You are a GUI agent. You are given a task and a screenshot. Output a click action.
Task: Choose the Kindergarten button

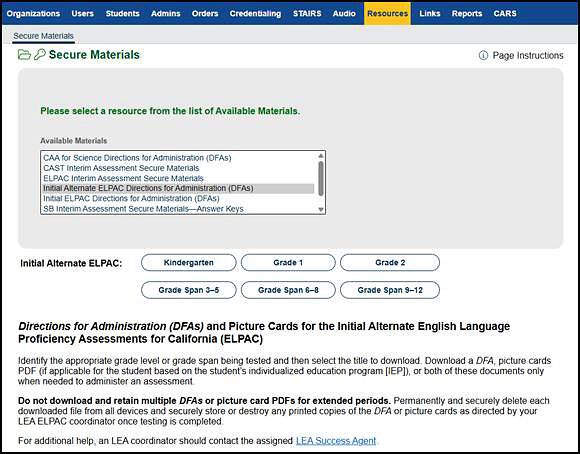pyautogui.click(x=189, y=263)
